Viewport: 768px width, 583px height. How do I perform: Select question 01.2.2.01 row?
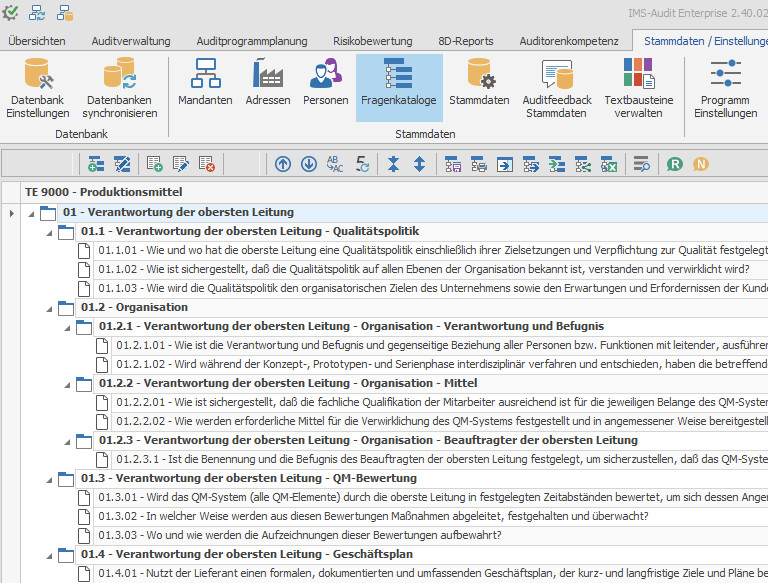click(440, 402)
